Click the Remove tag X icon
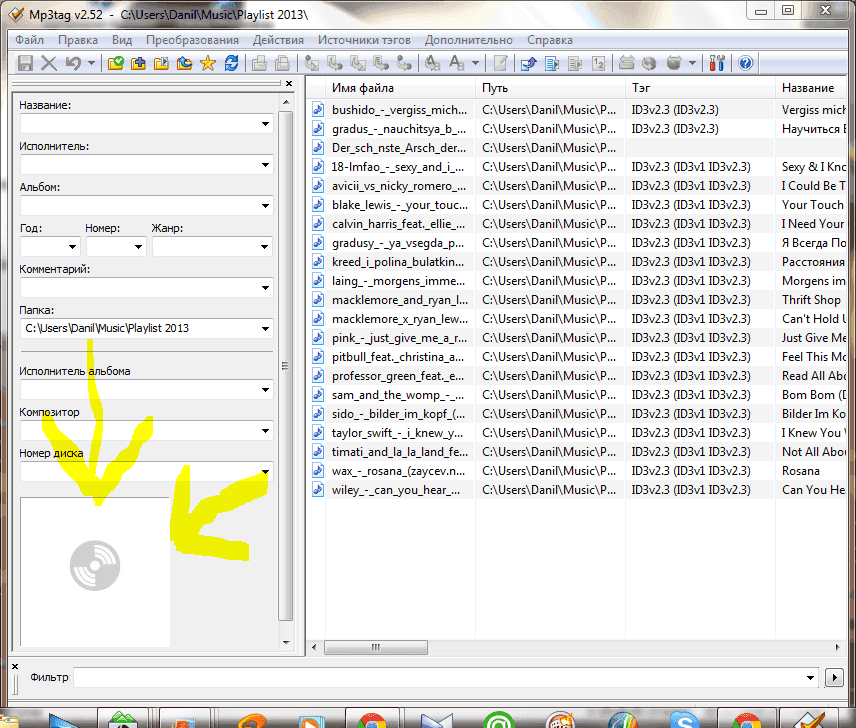This screenshot has height=728, width=856. 49,63
